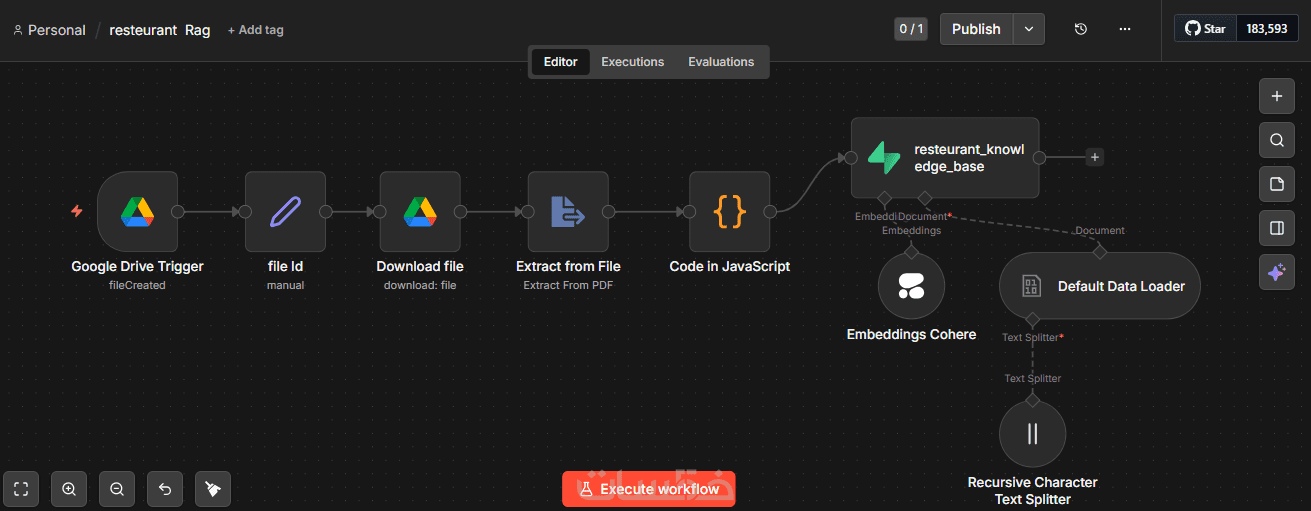Viewport: 1311px width, 511px height.
Task: Click the red trigger lightning bolt
Action: 77,211
